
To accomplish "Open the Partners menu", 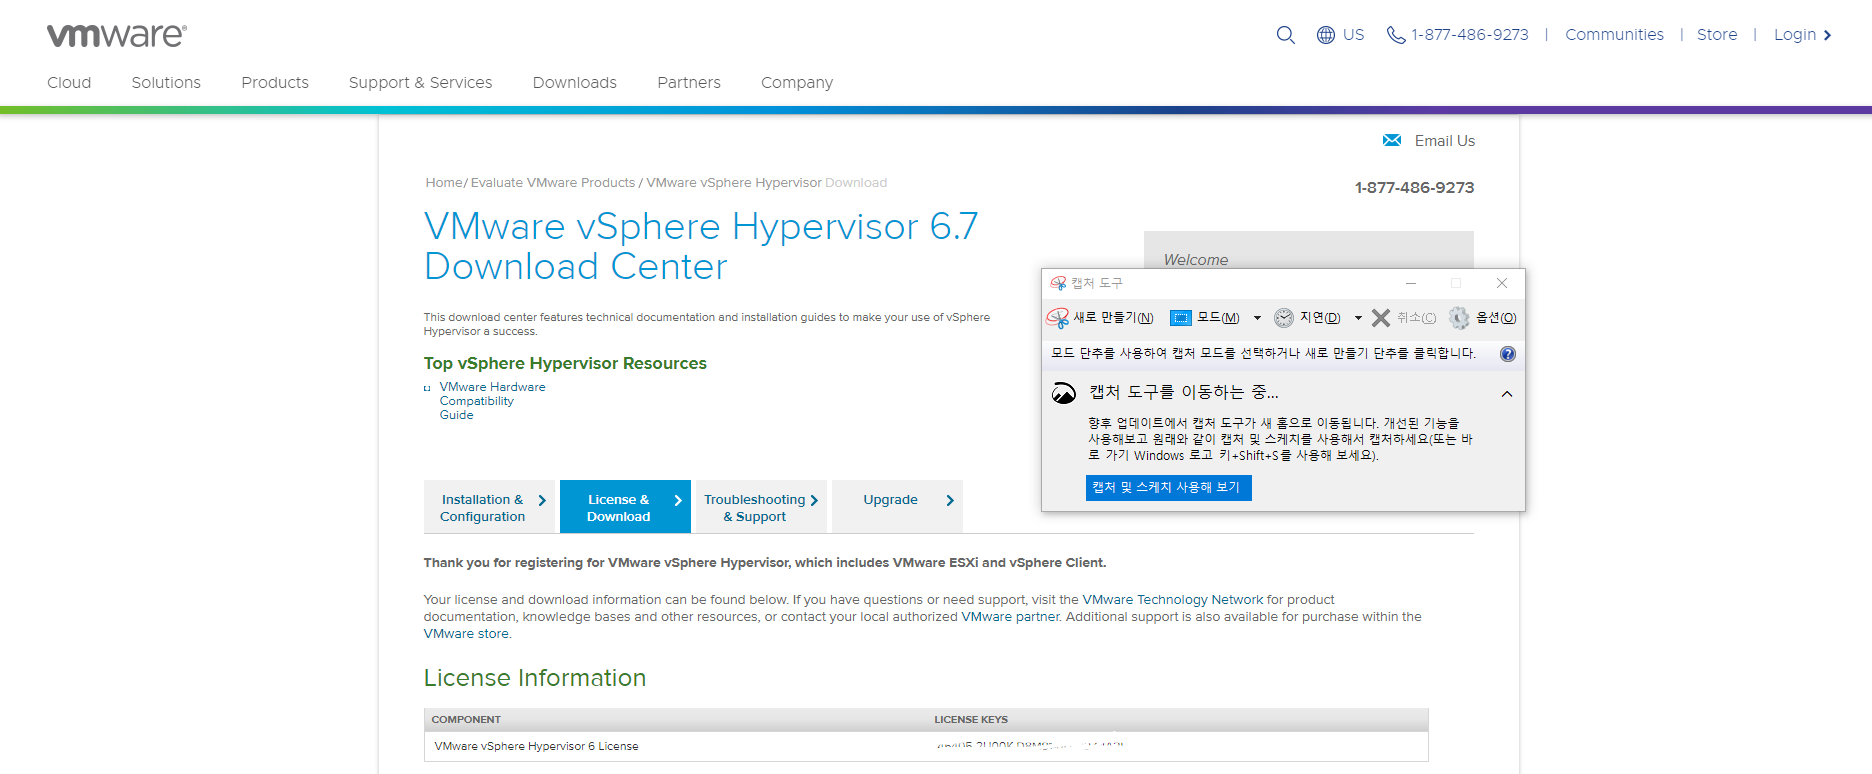I will 689,82.
